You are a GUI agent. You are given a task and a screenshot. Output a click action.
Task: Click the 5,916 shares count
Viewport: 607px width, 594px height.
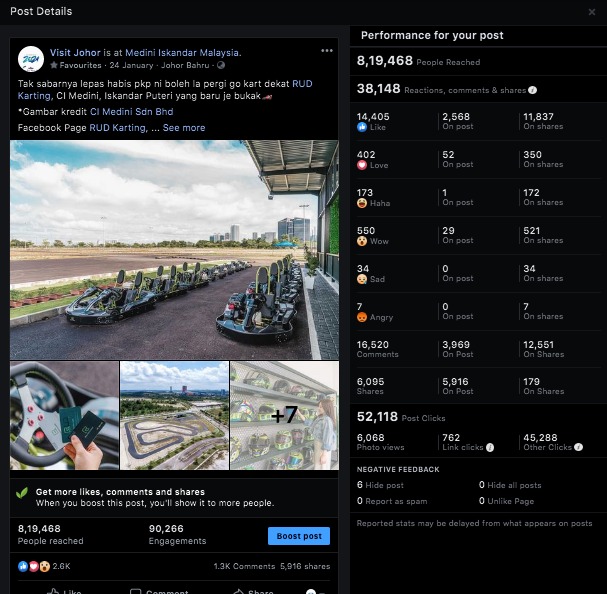tap(305, 567)
